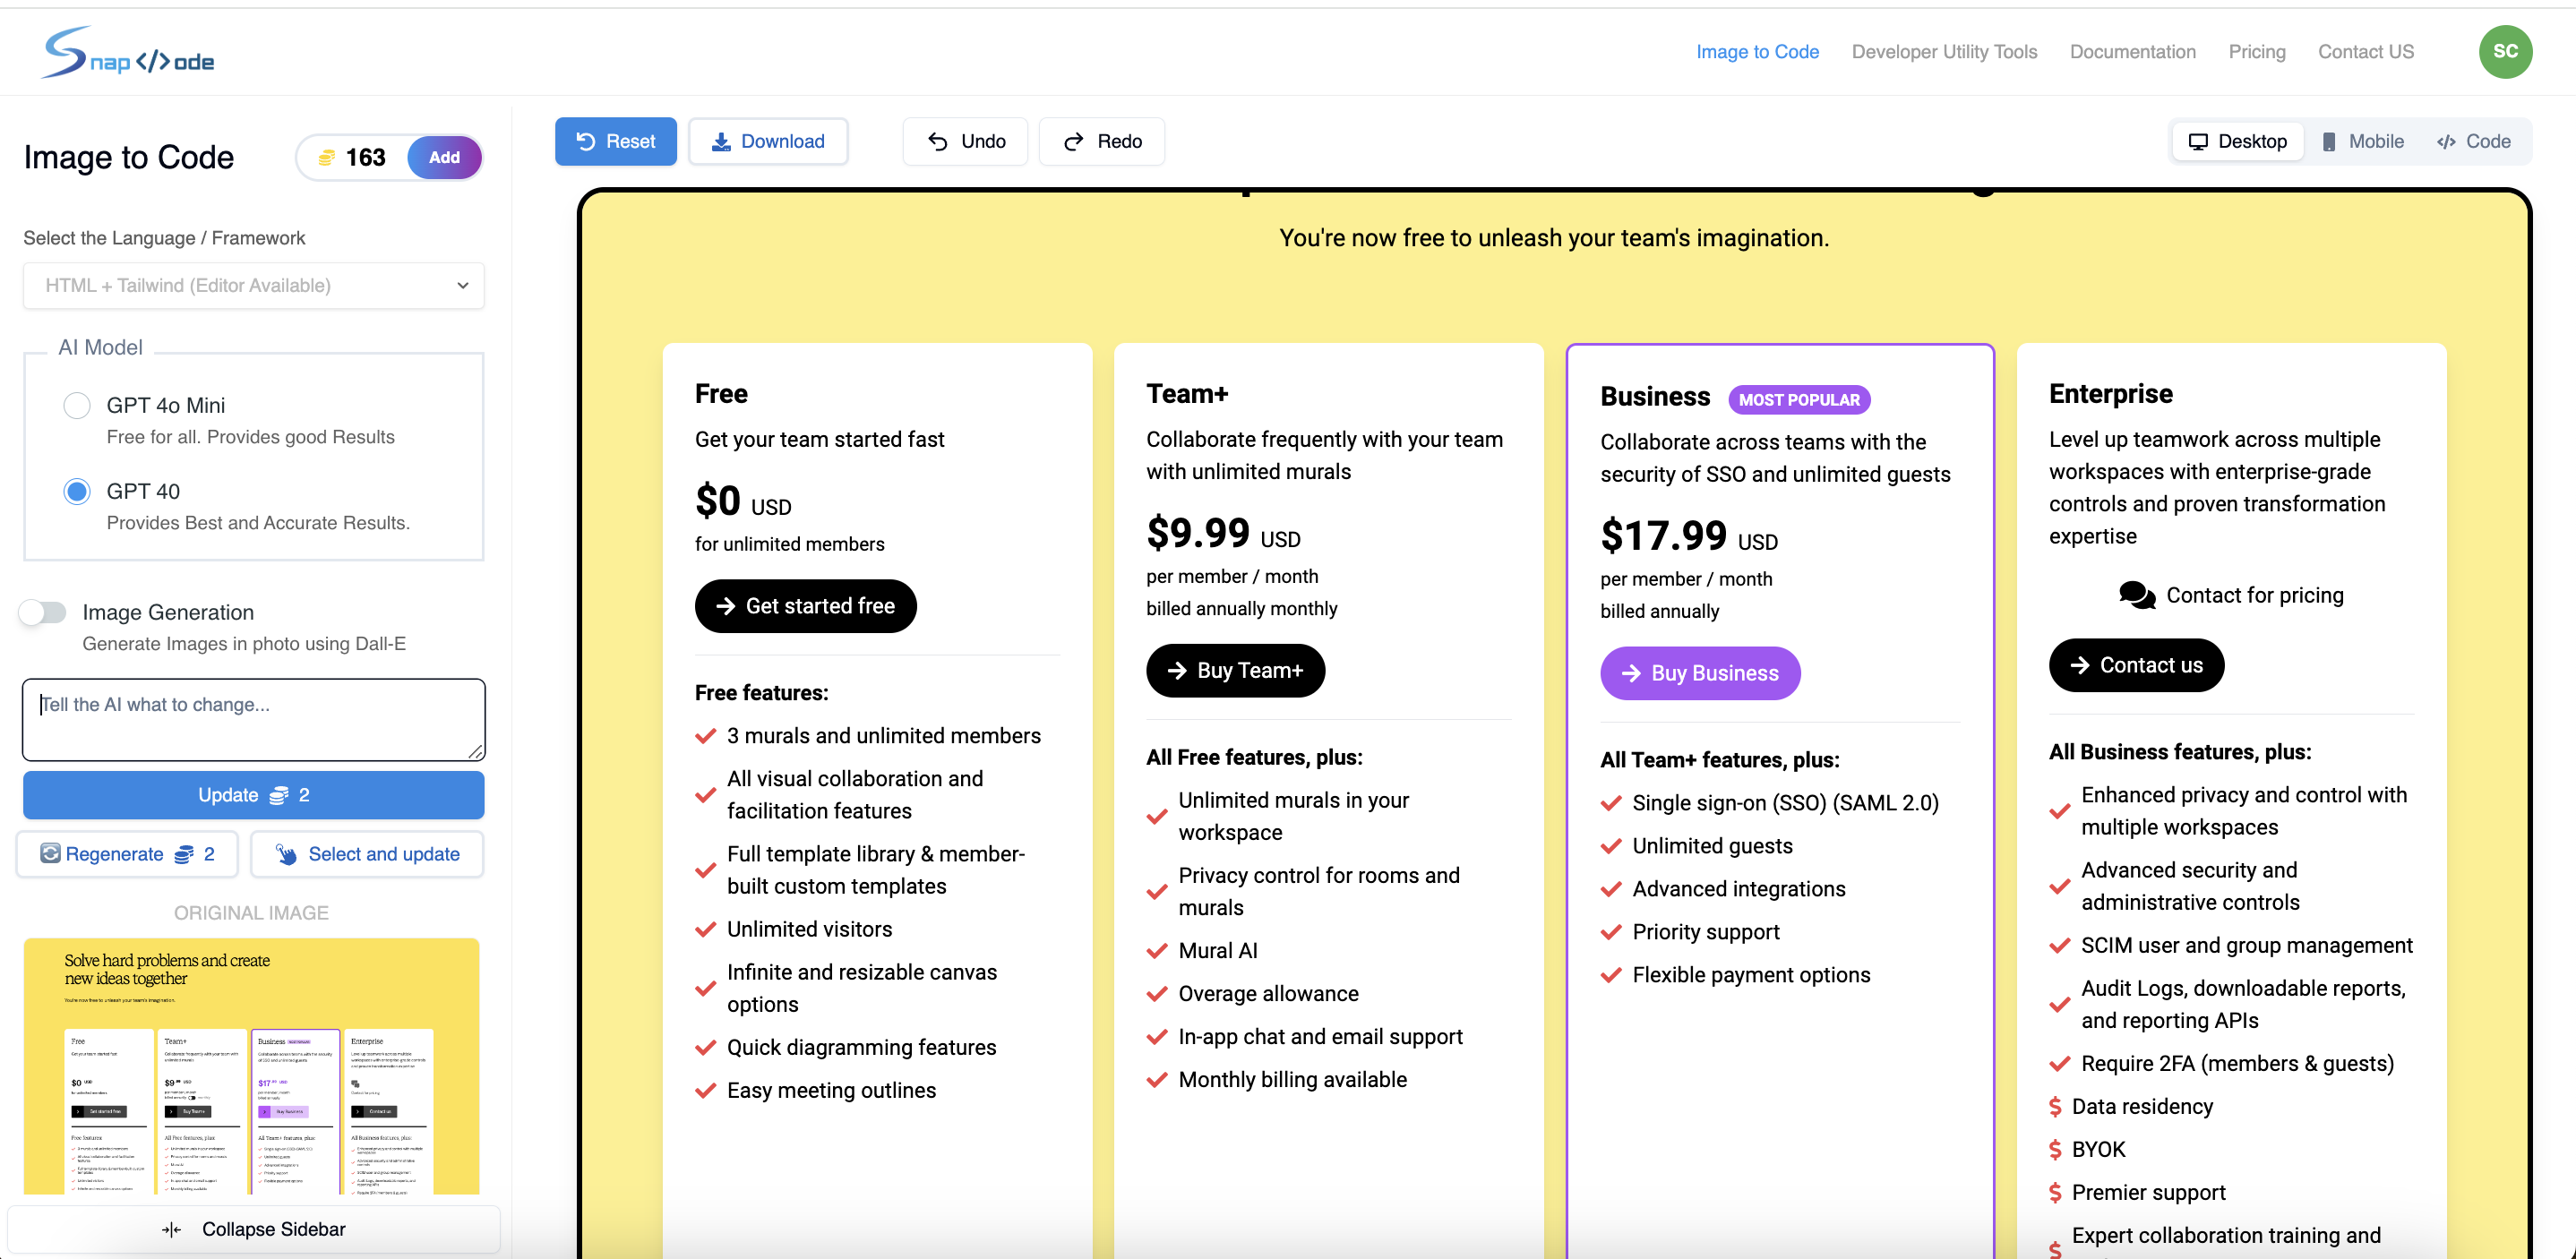Open the Pricing menu link
The width and height of the screenshot is (2576, 1259).
(2256, 52)
